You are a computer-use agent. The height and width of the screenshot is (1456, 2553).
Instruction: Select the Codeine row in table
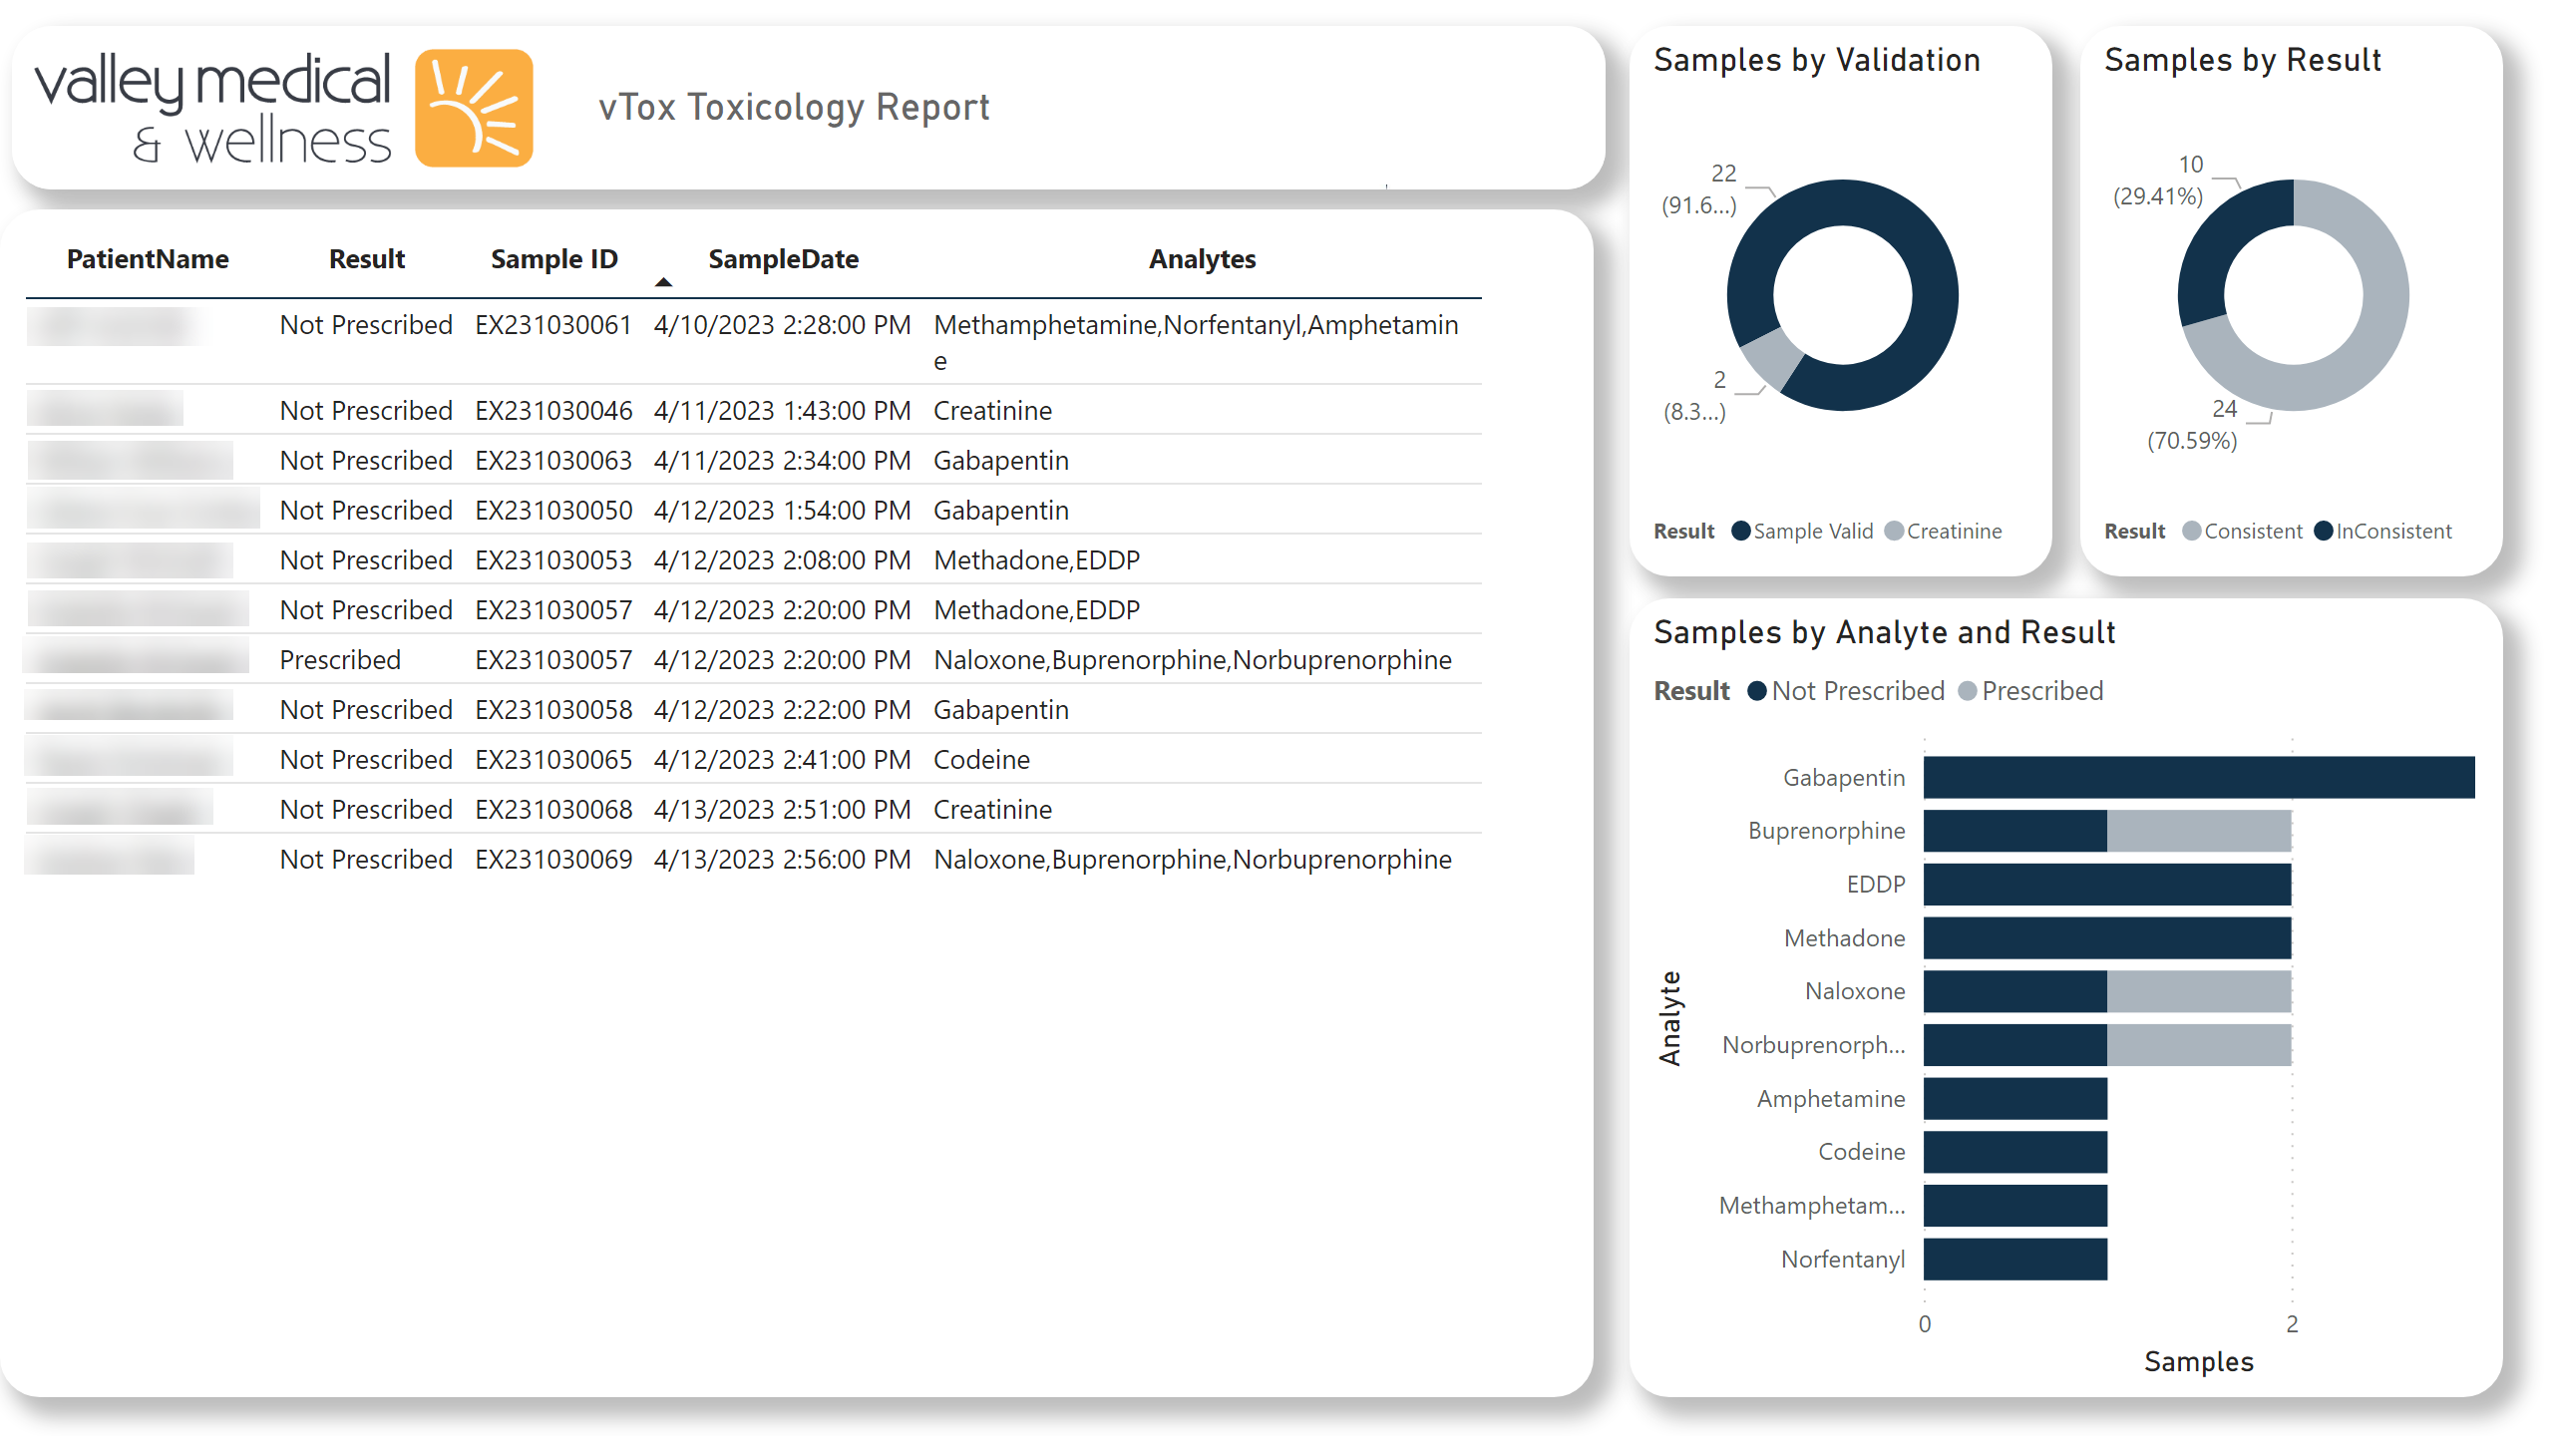point(980,760)
